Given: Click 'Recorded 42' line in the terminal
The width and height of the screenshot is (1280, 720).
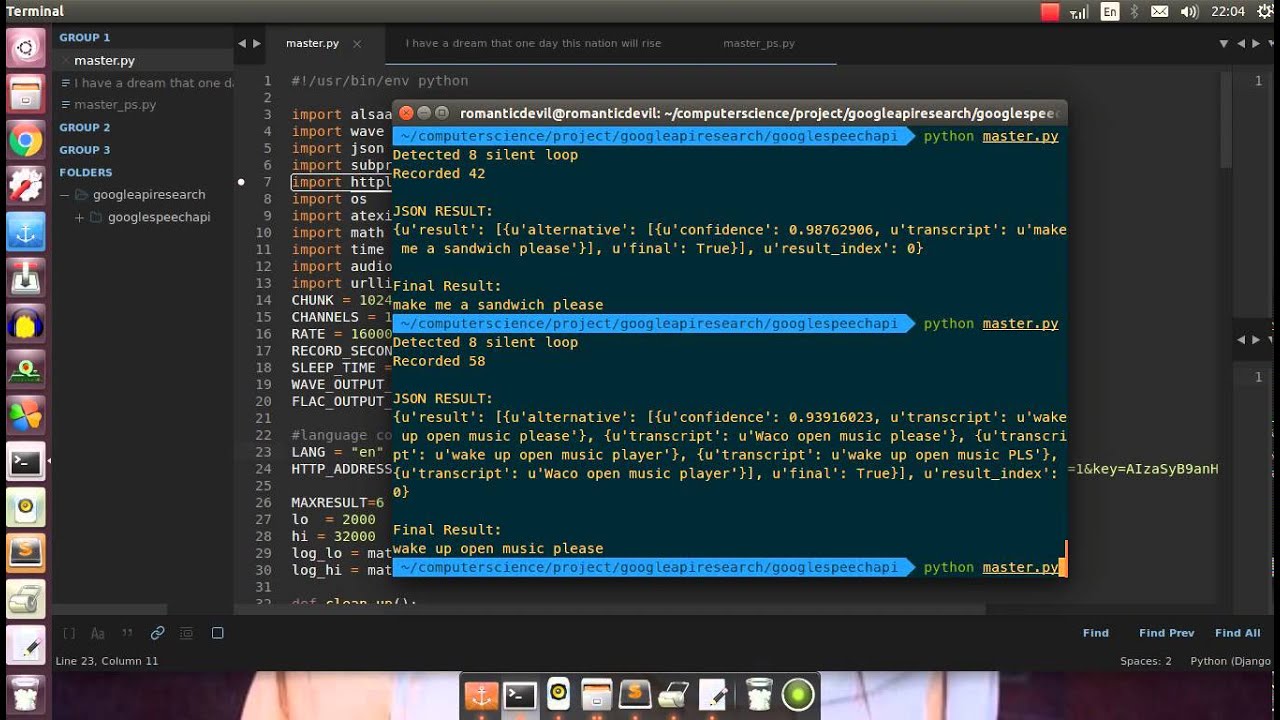Looking at the screenshot, I should coord(438,173).
